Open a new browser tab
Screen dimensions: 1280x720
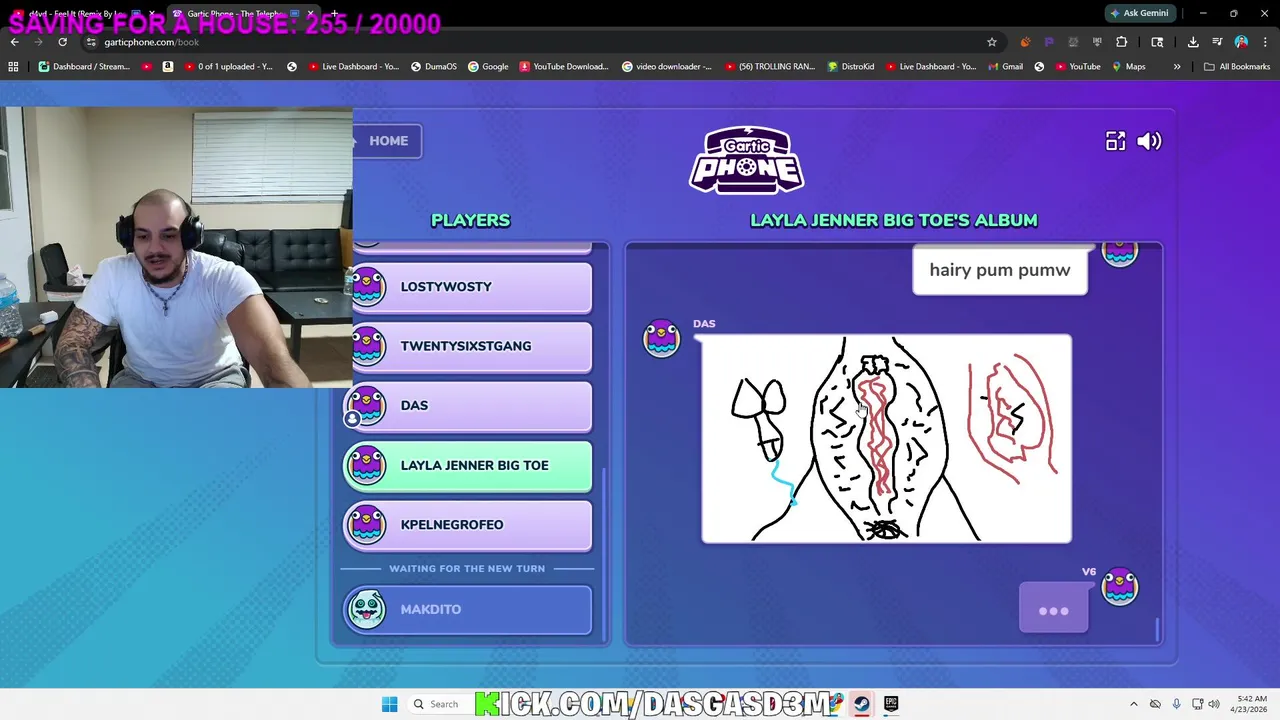[x=333, y=14]
